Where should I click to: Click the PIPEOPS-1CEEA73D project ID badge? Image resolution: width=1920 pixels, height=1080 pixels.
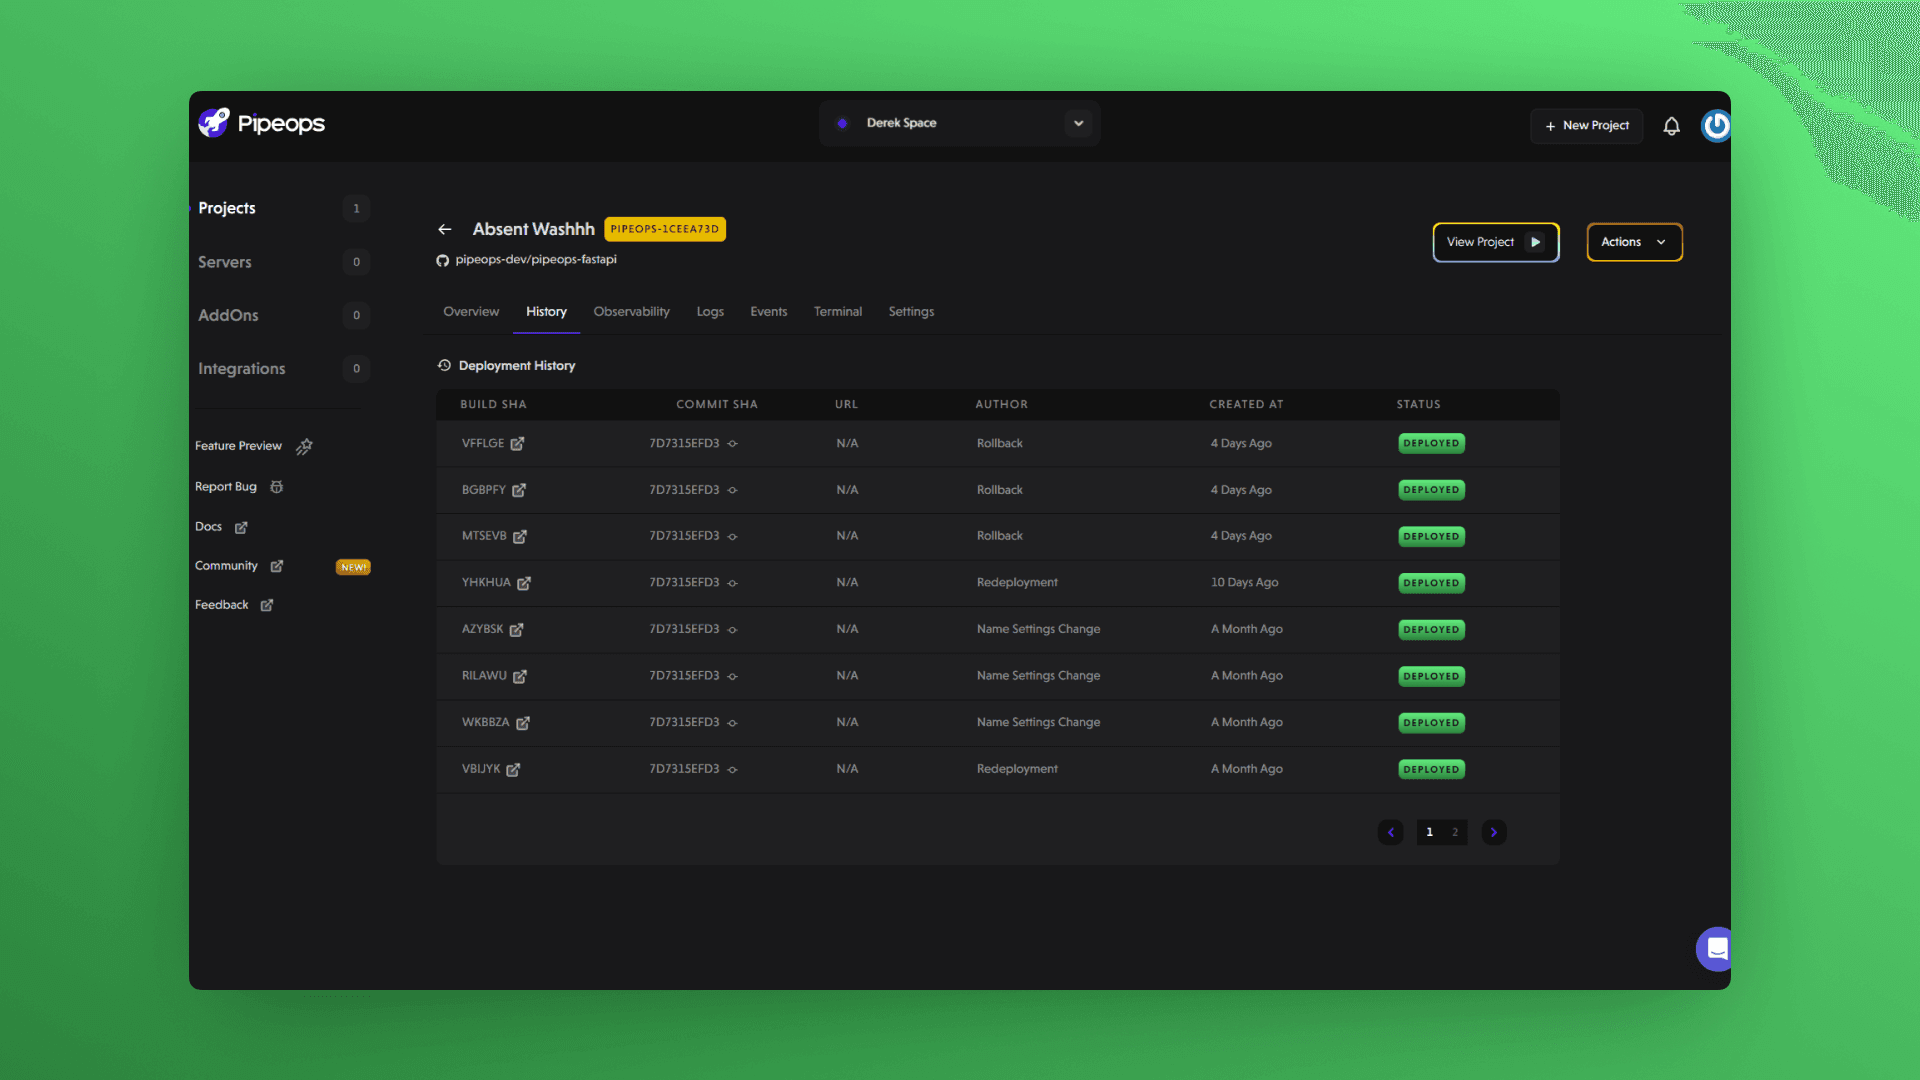click(665, 229)
